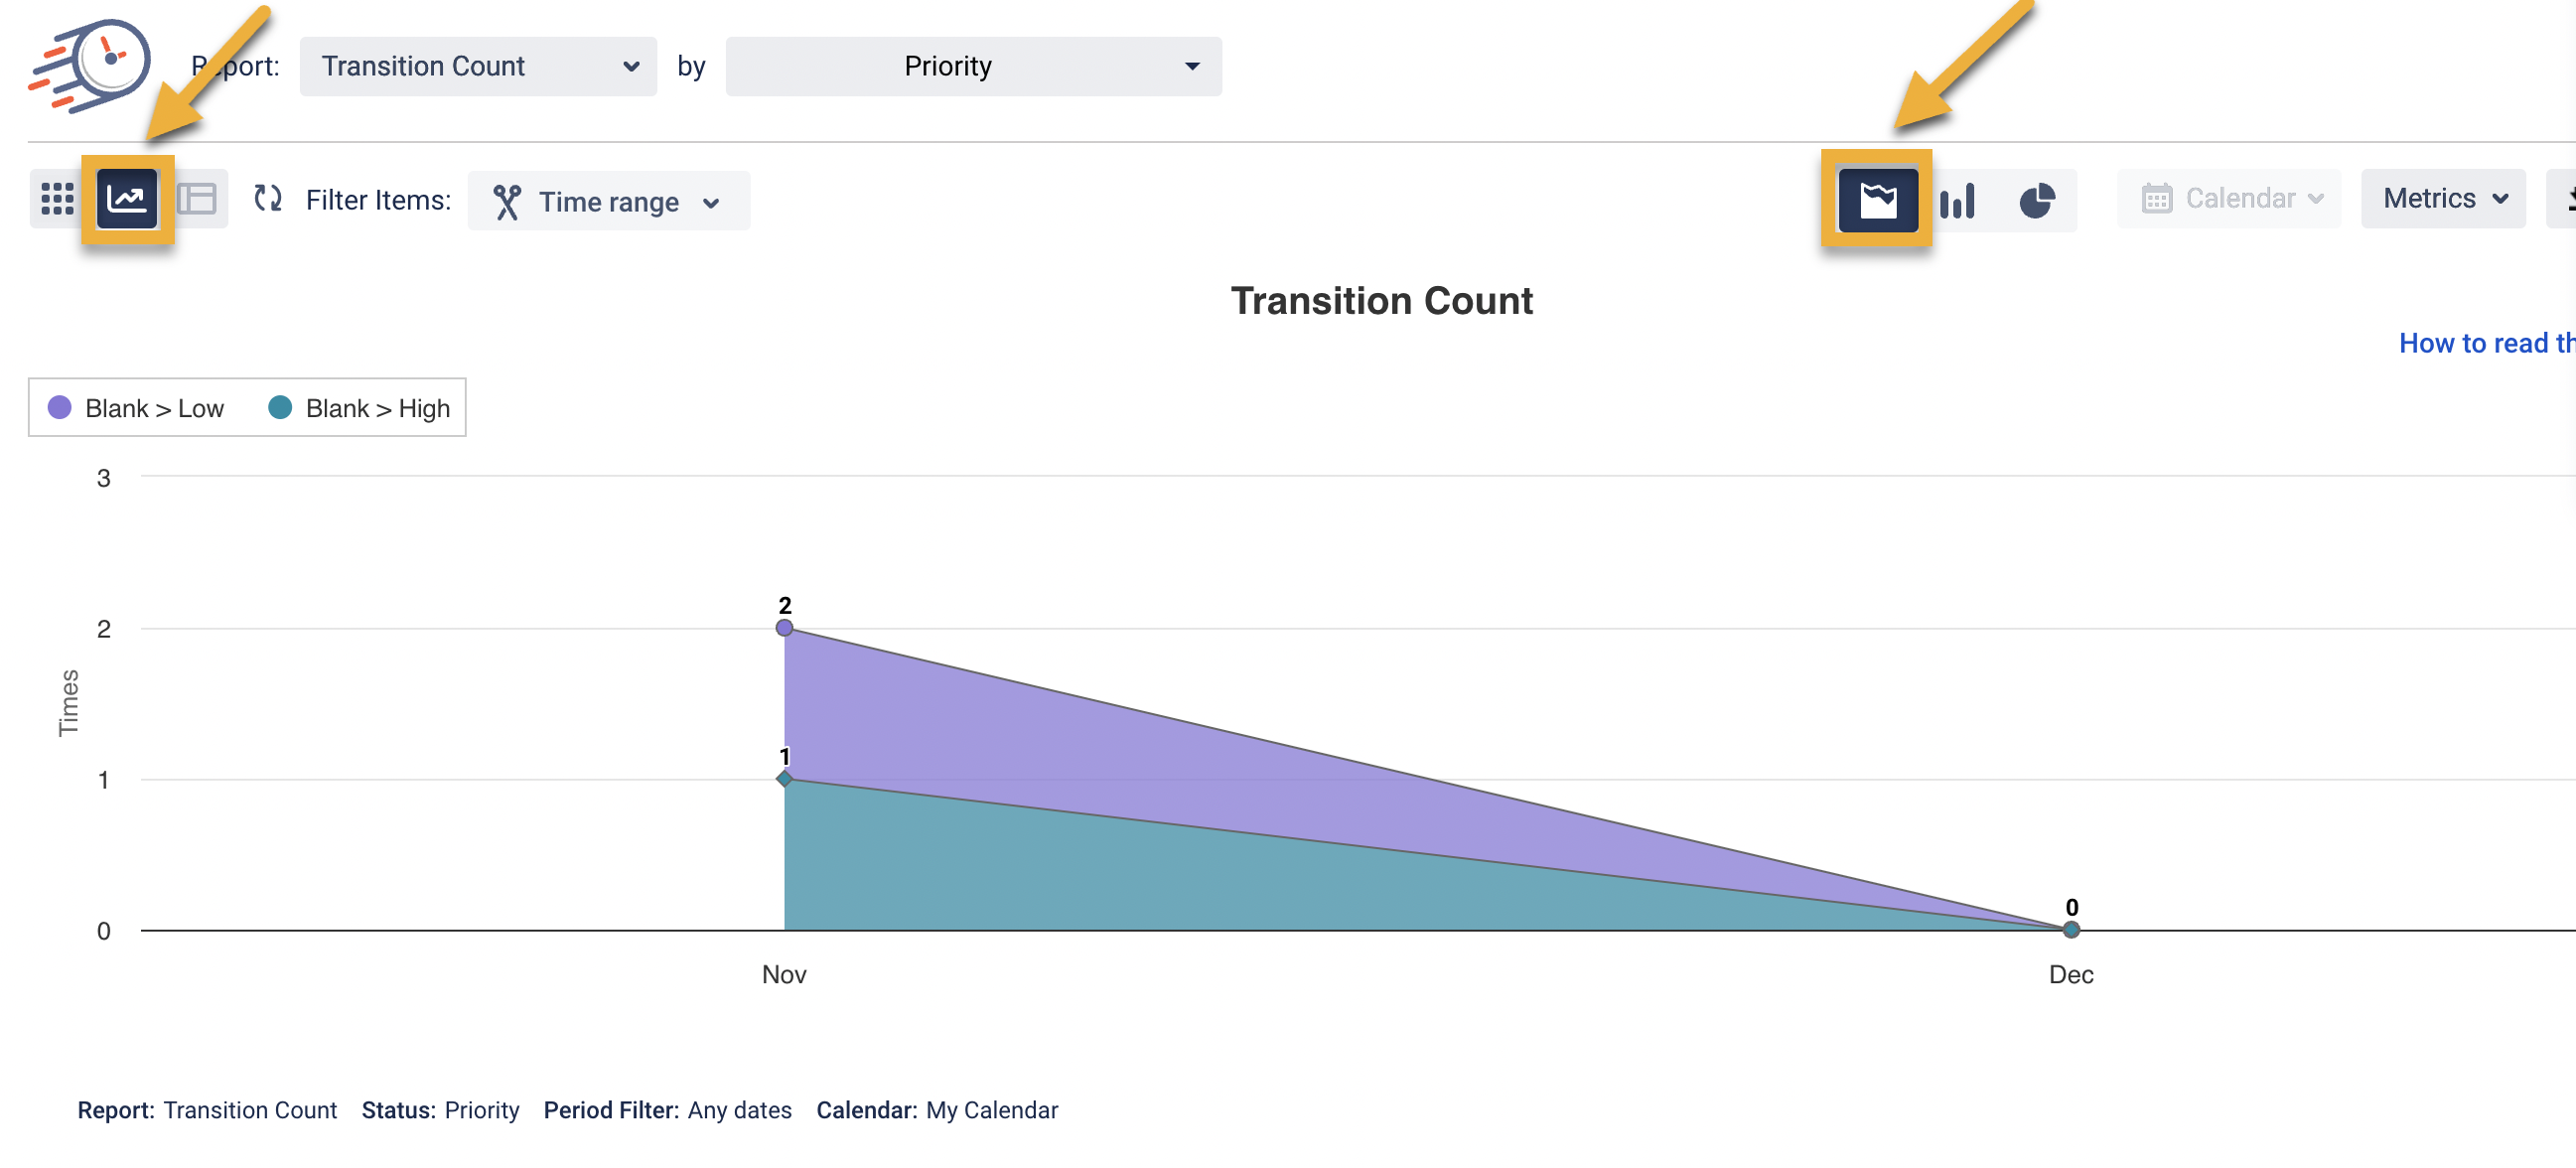
Task: Click the Nov teal diamond data point
Action: click(x=784, y=778)
